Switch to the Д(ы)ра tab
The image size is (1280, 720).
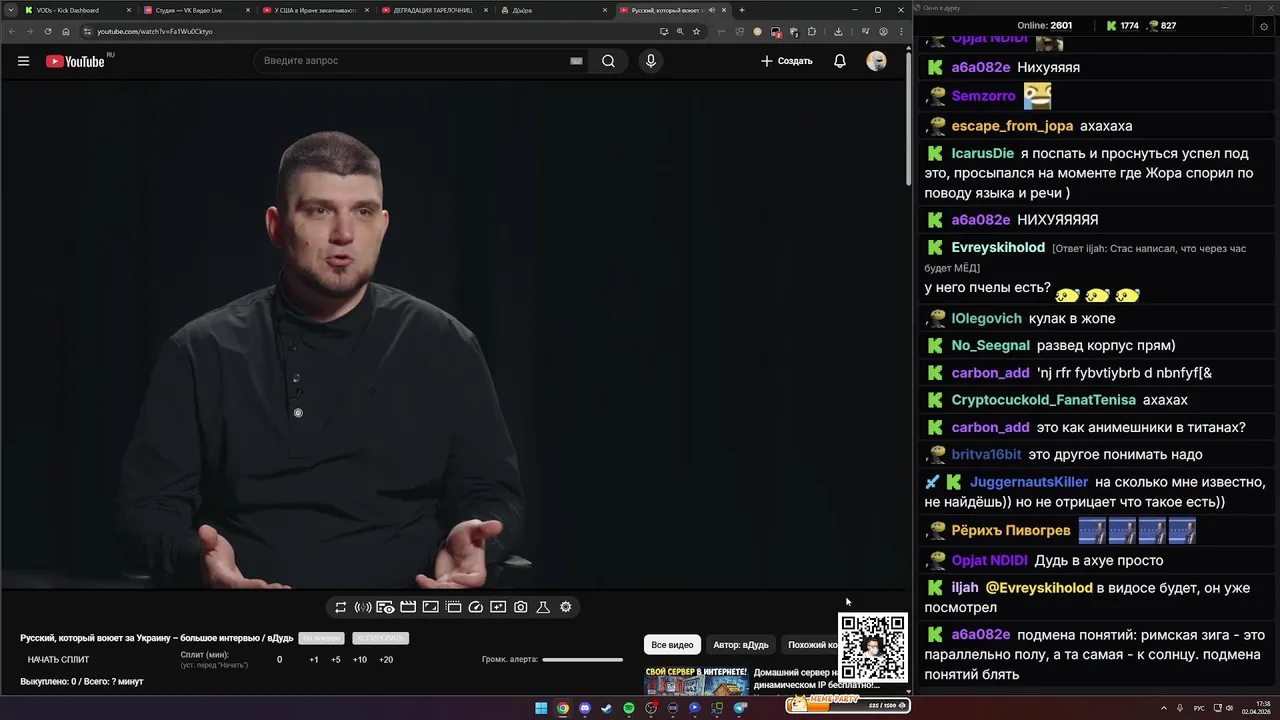553,10
